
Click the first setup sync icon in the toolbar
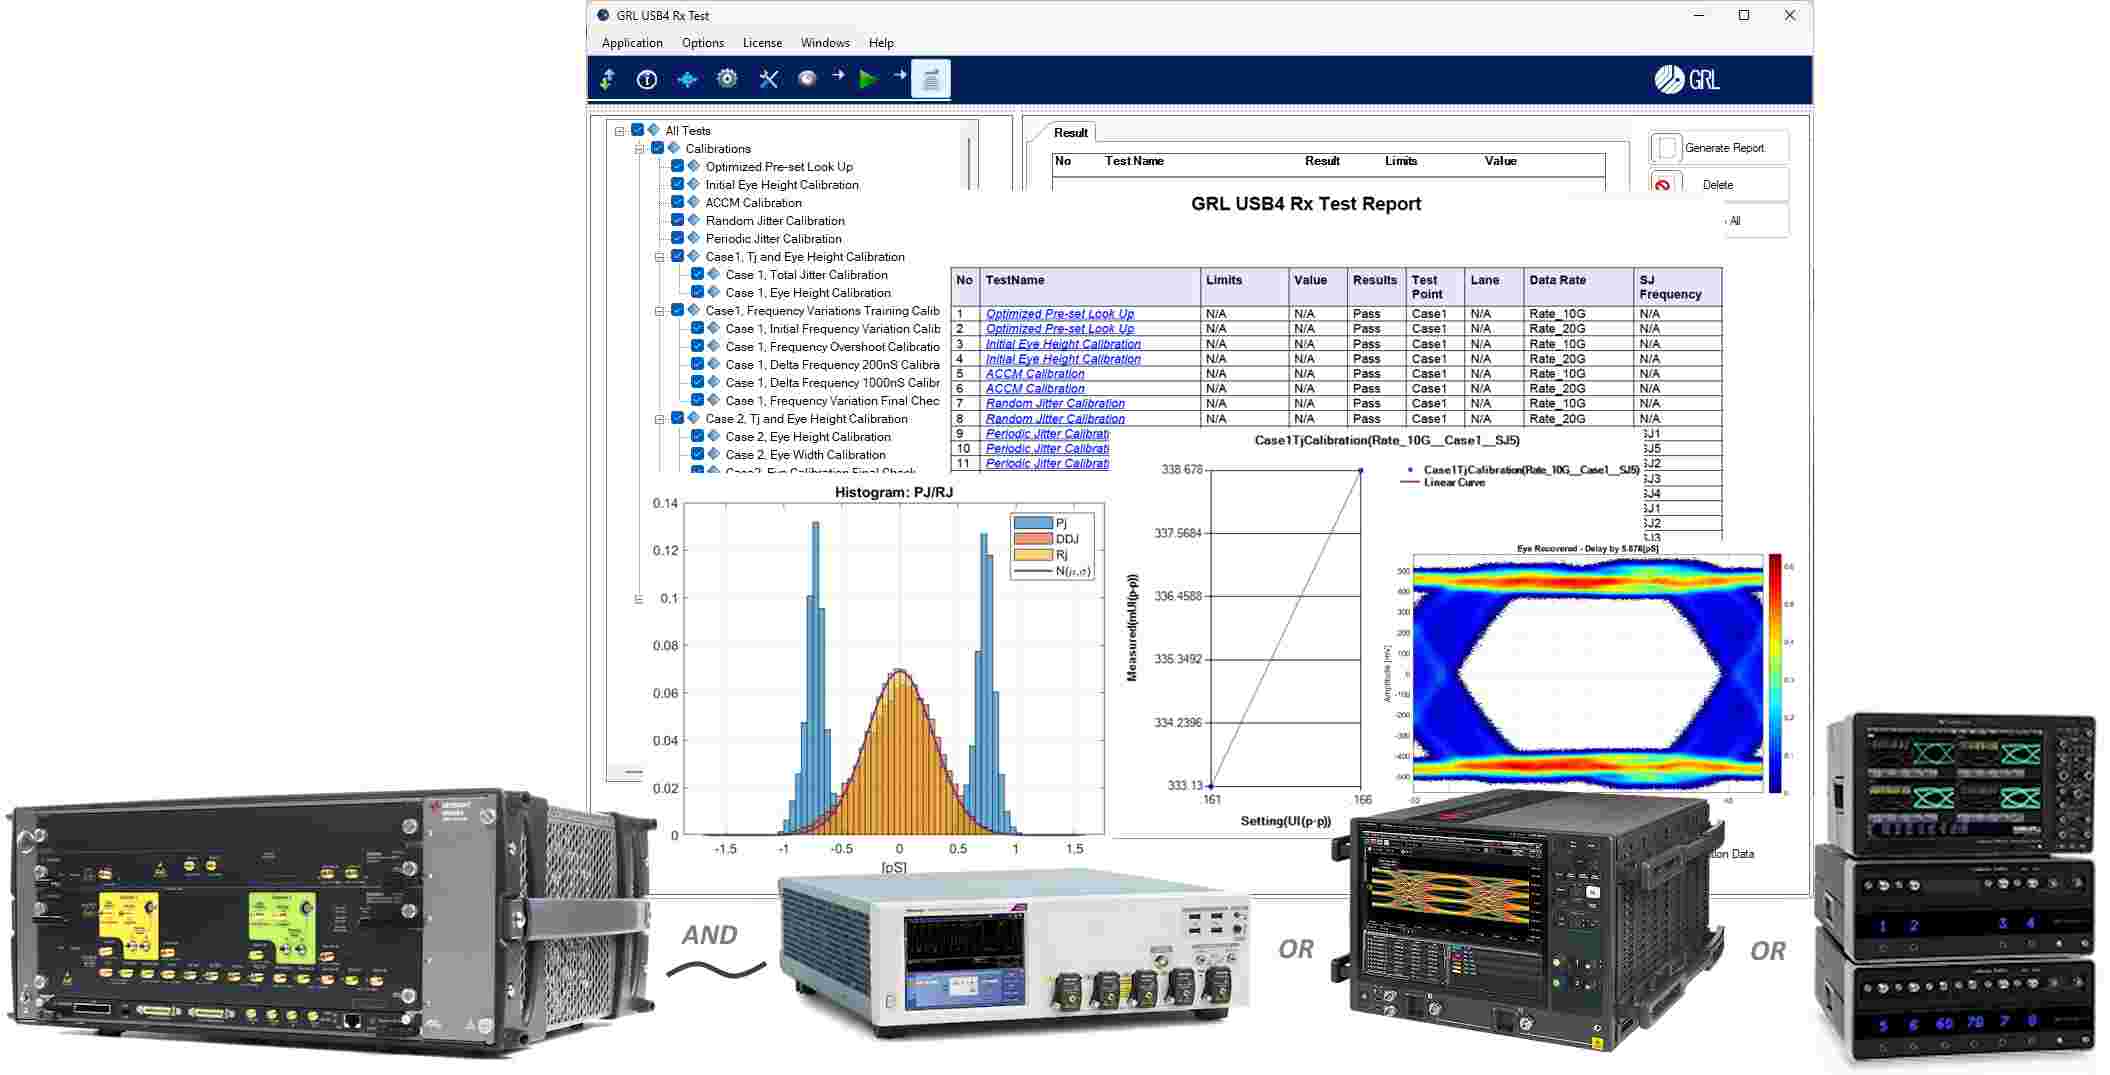[607, 78]
